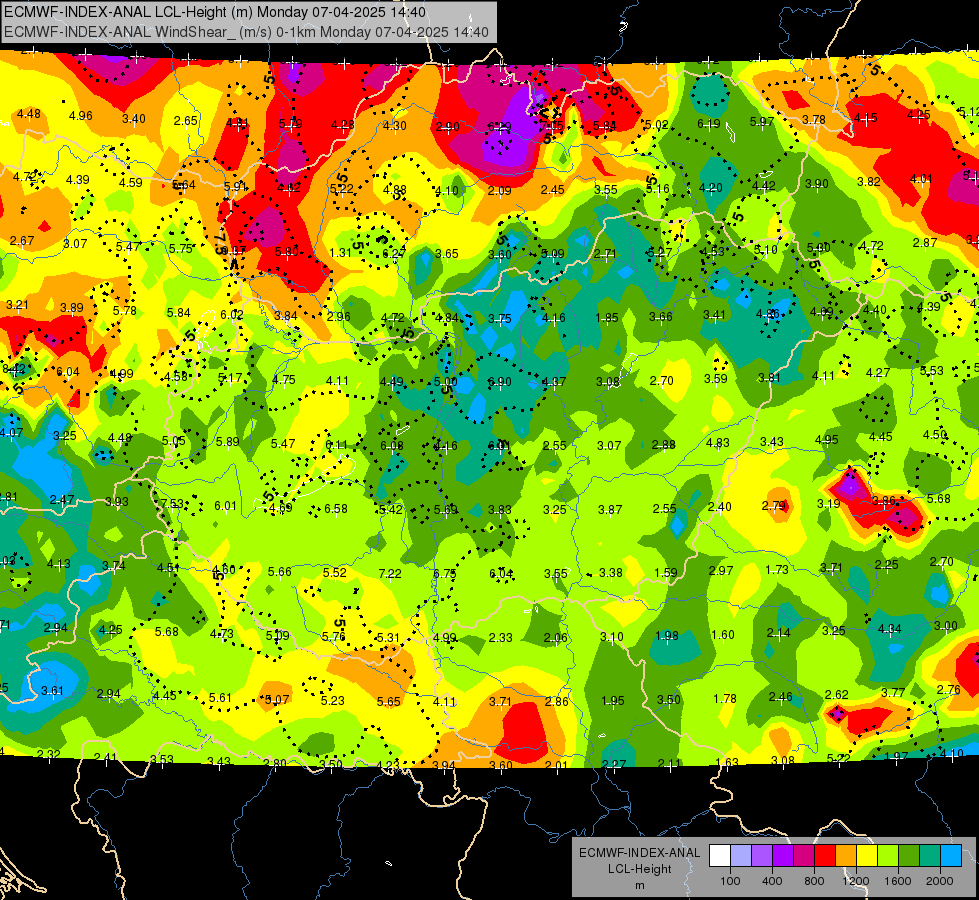Click the ECMWF-INDEX-ANAL legend label
The image size is (979, 900).
coord(639,853)
